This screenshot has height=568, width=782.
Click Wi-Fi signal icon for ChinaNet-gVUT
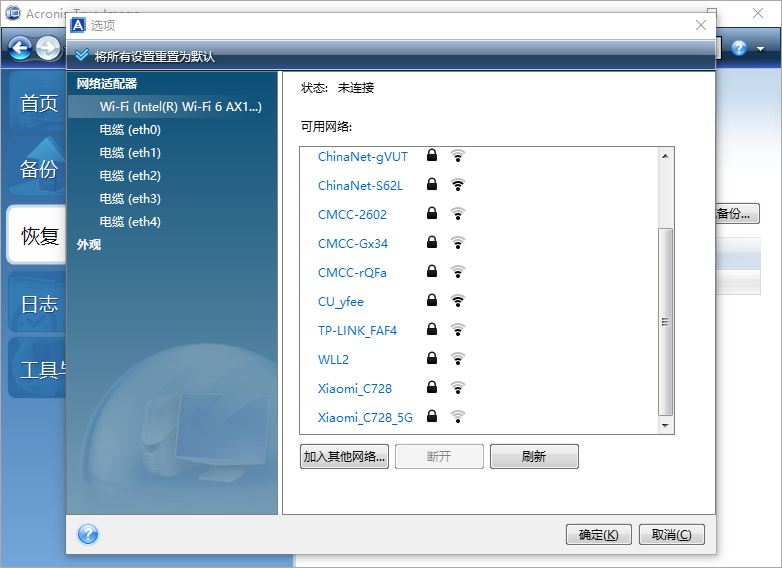pyautogui.click(x=457, y=156)
